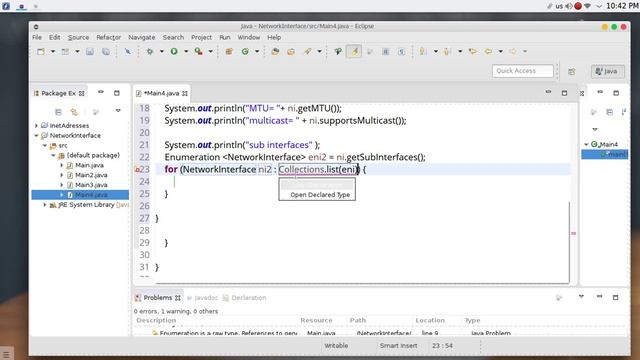Select Main3.java in Package Explorer
Image resolution: width=640 pixels, height=360 pixels.
(91, 185)
